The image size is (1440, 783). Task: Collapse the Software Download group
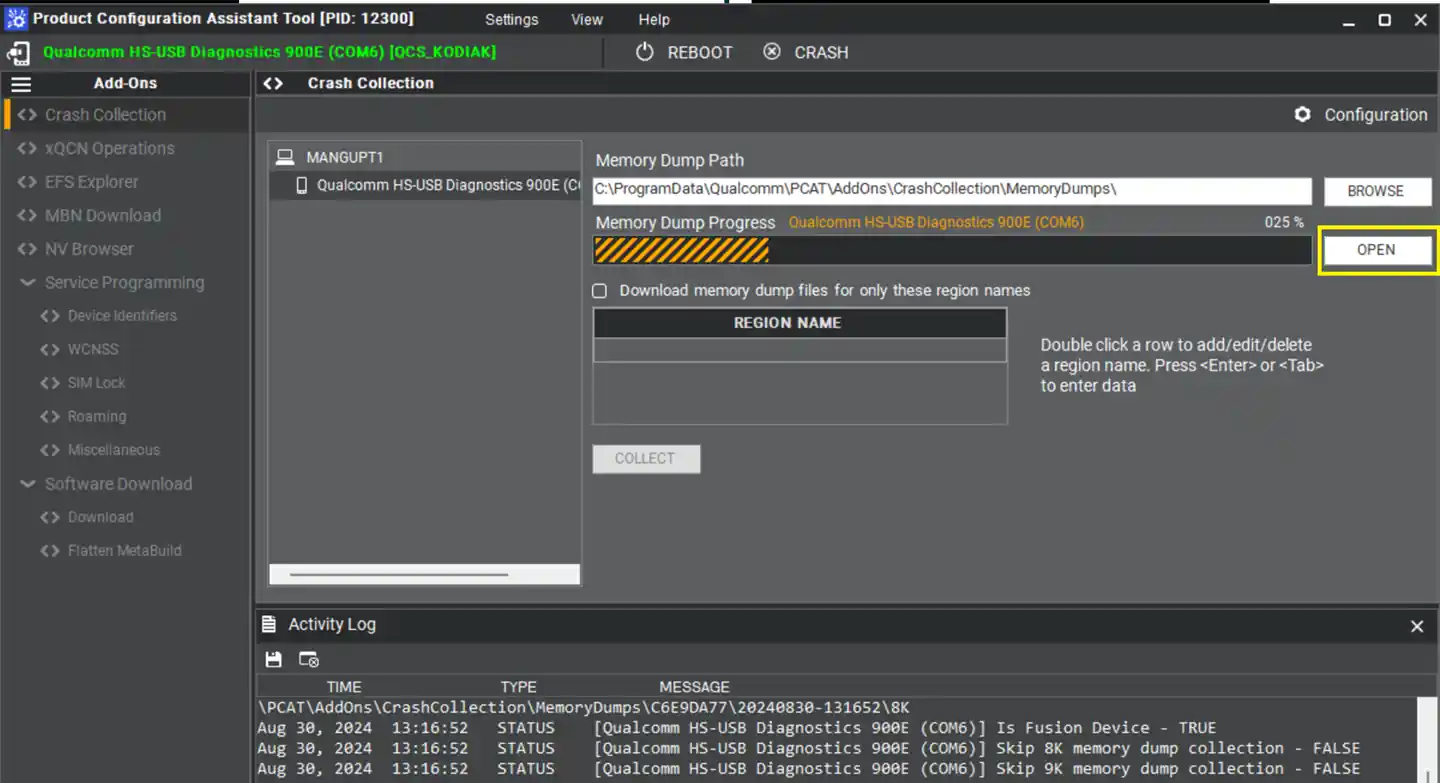(x=28, y=484)
